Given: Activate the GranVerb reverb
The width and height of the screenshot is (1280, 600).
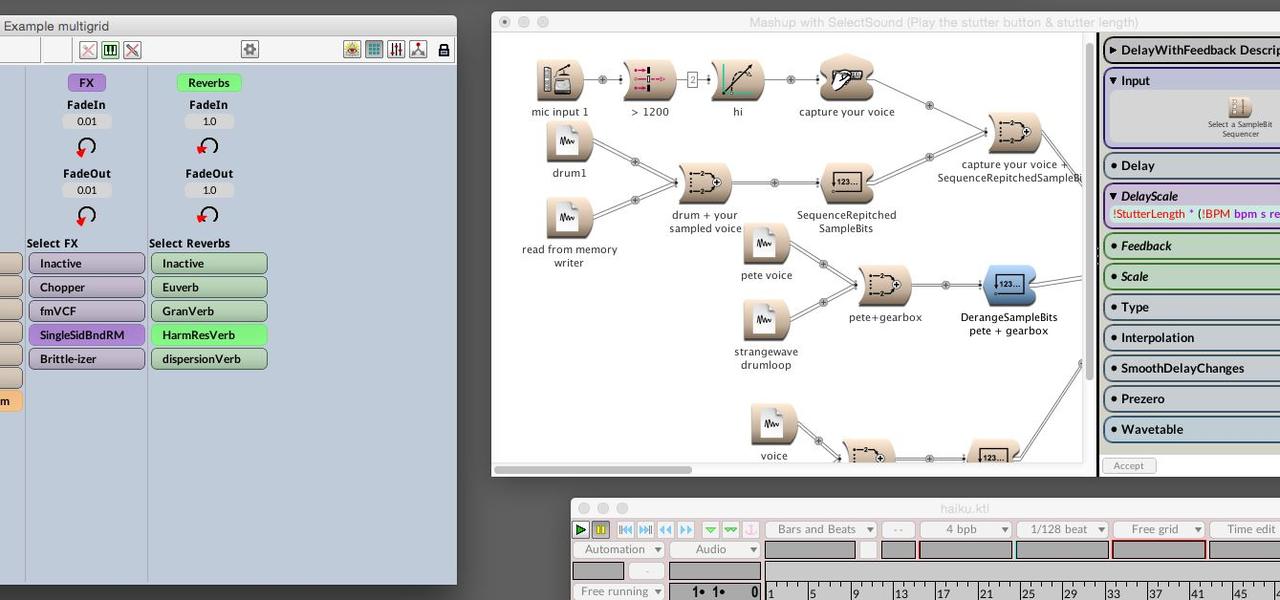Looking at the screenshot, I should 209,311.
